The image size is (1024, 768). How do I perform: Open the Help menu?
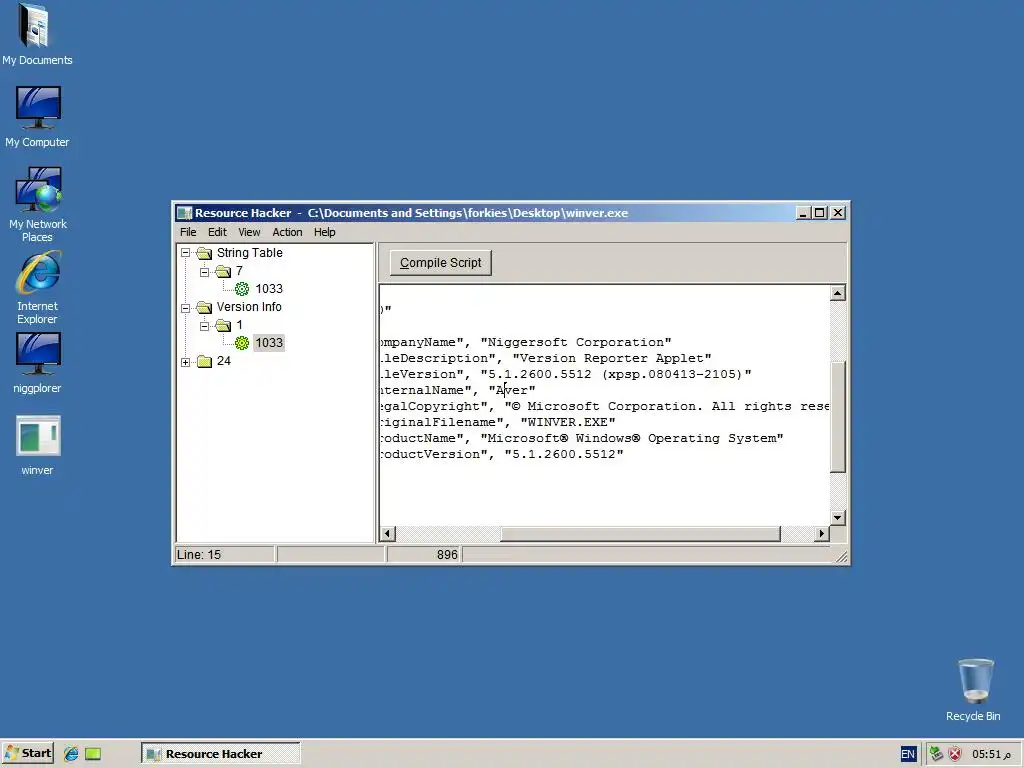click(x=324, y=232)
